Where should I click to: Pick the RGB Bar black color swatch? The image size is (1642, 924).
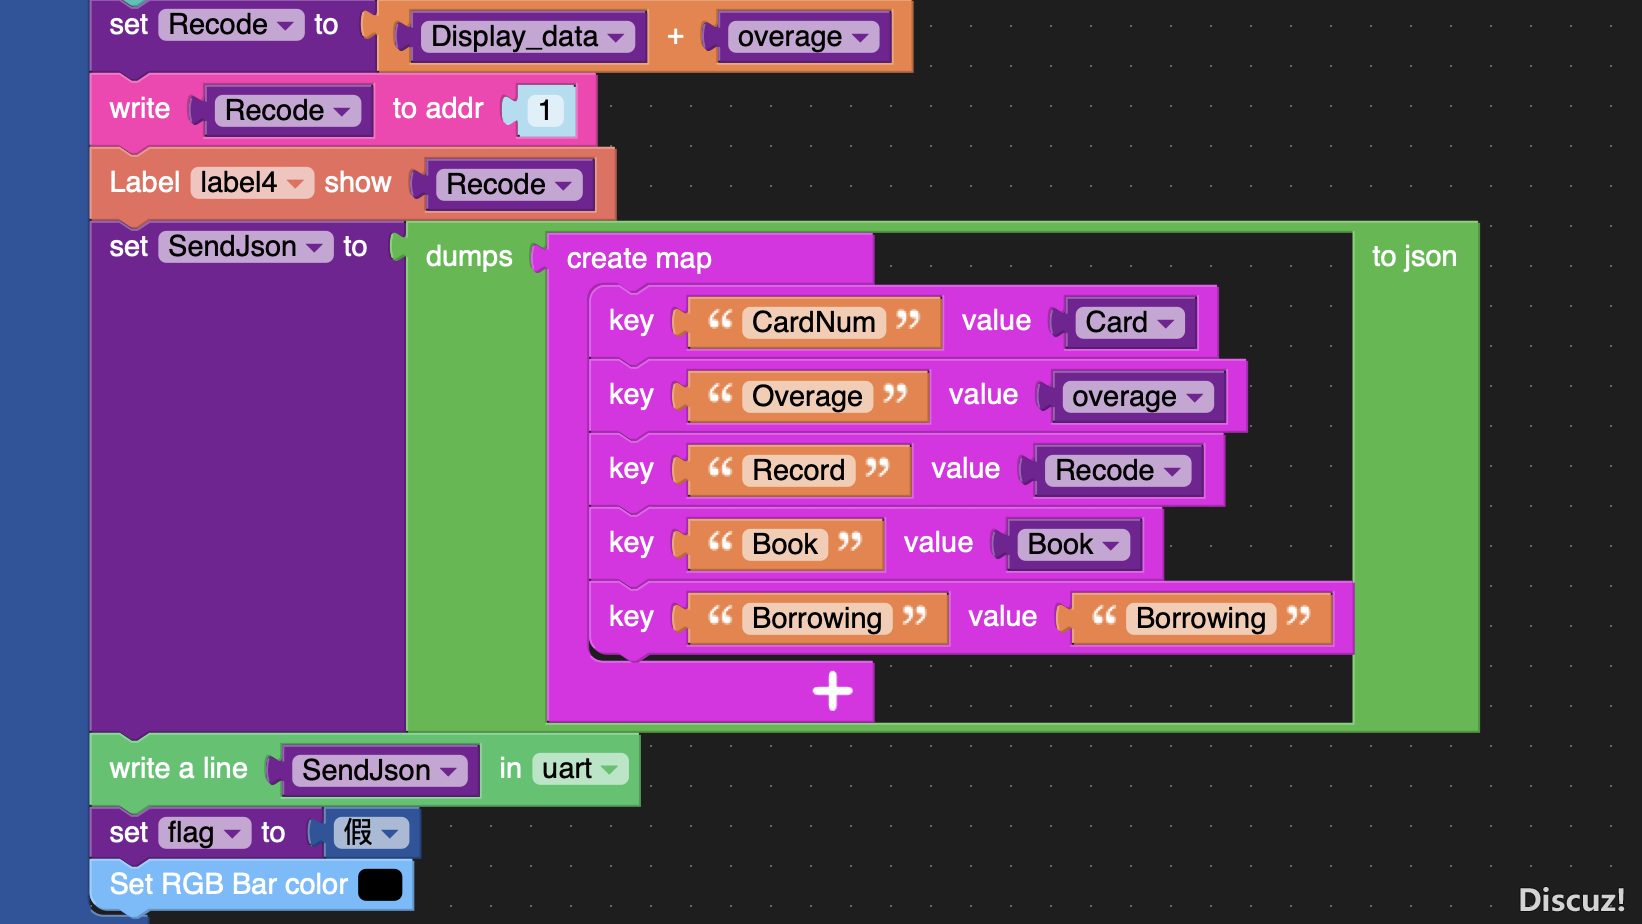[380, 884]
